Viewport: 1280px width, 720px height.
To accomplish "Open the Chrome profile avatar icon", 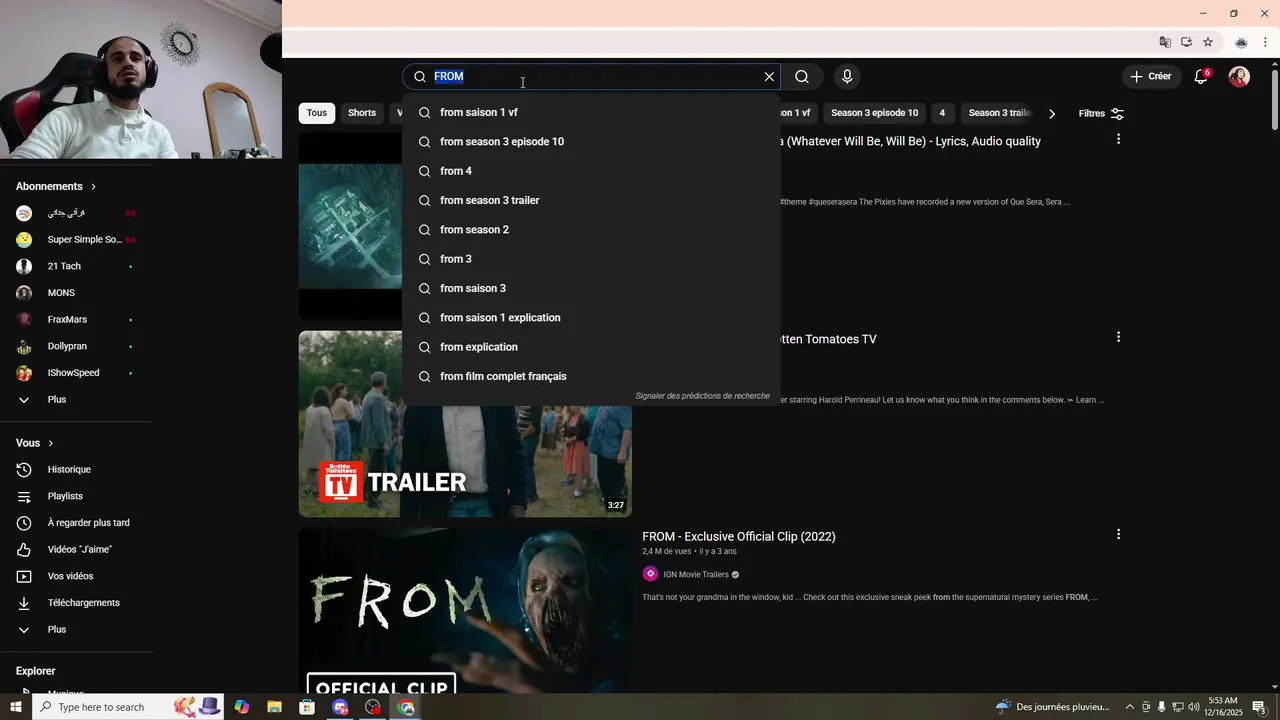I will [1241, 42].
